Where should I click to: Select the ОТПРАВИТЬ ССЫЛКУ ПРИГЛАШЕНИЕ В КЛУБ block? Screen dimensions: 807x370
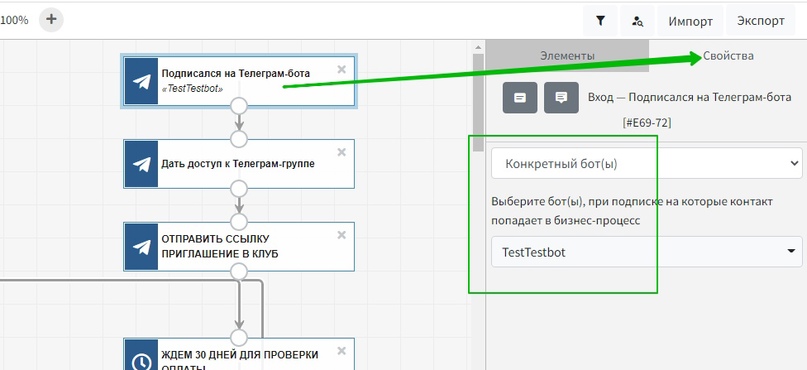[x=239, y=246]
